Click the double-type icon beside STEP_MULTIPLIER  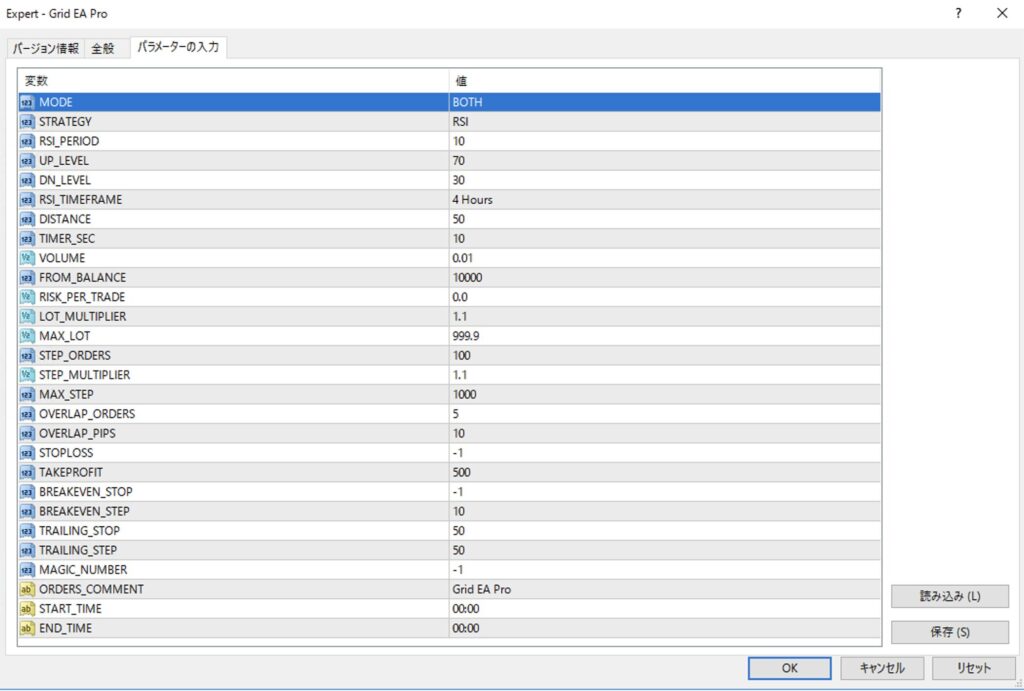pyautogui.click(x=27, y=375)
